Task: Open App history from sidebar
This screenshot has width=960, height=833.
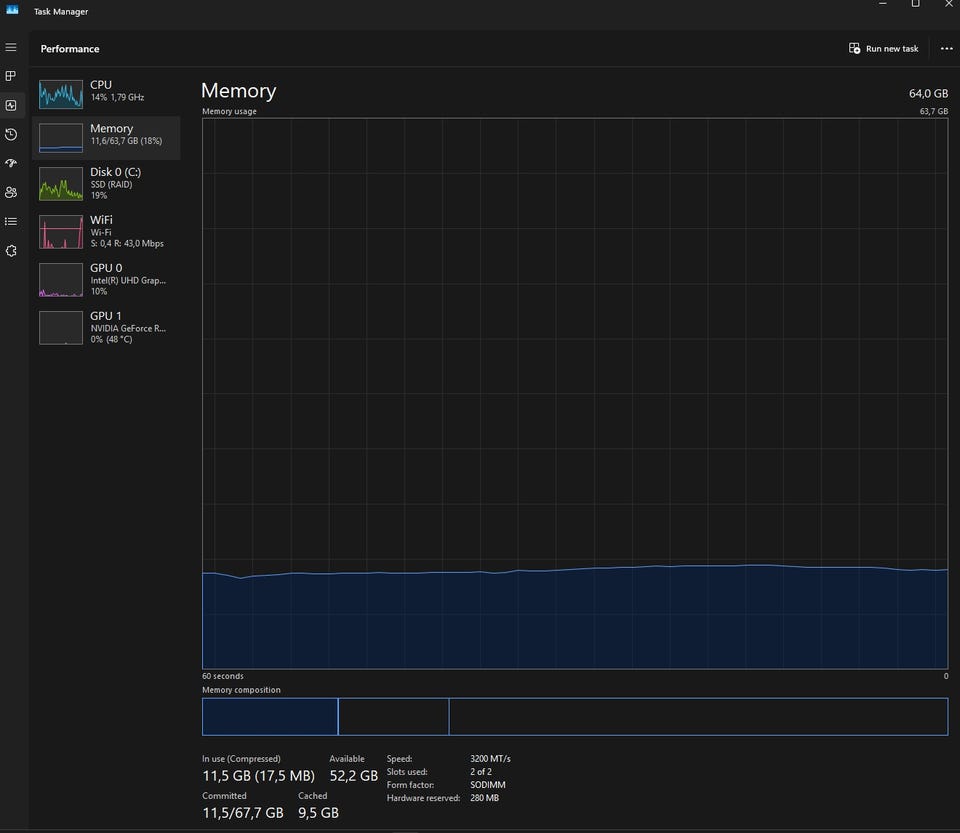Action: [x=11, y=134]
